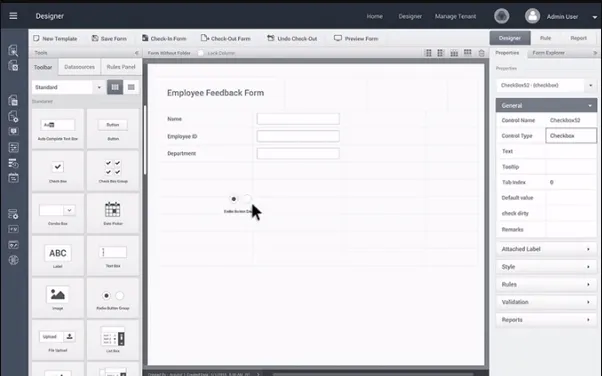Click the Form Without Folder label
This screenshot has width=602, height=376.
coord(169,53)
